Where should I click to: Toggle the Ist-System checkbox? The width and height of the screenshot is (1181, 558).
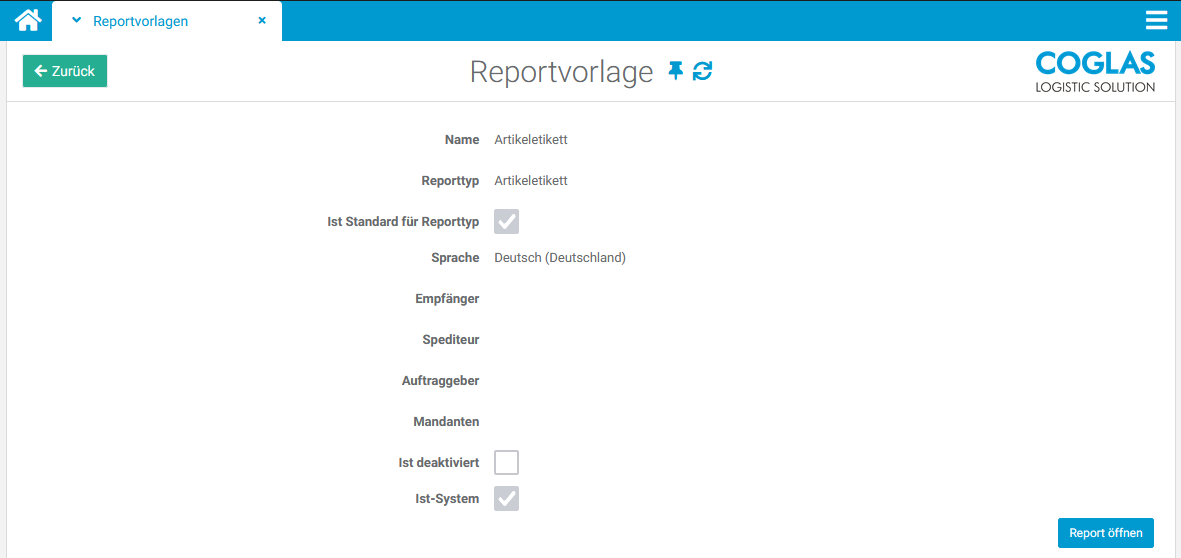(x=506, y=498)
